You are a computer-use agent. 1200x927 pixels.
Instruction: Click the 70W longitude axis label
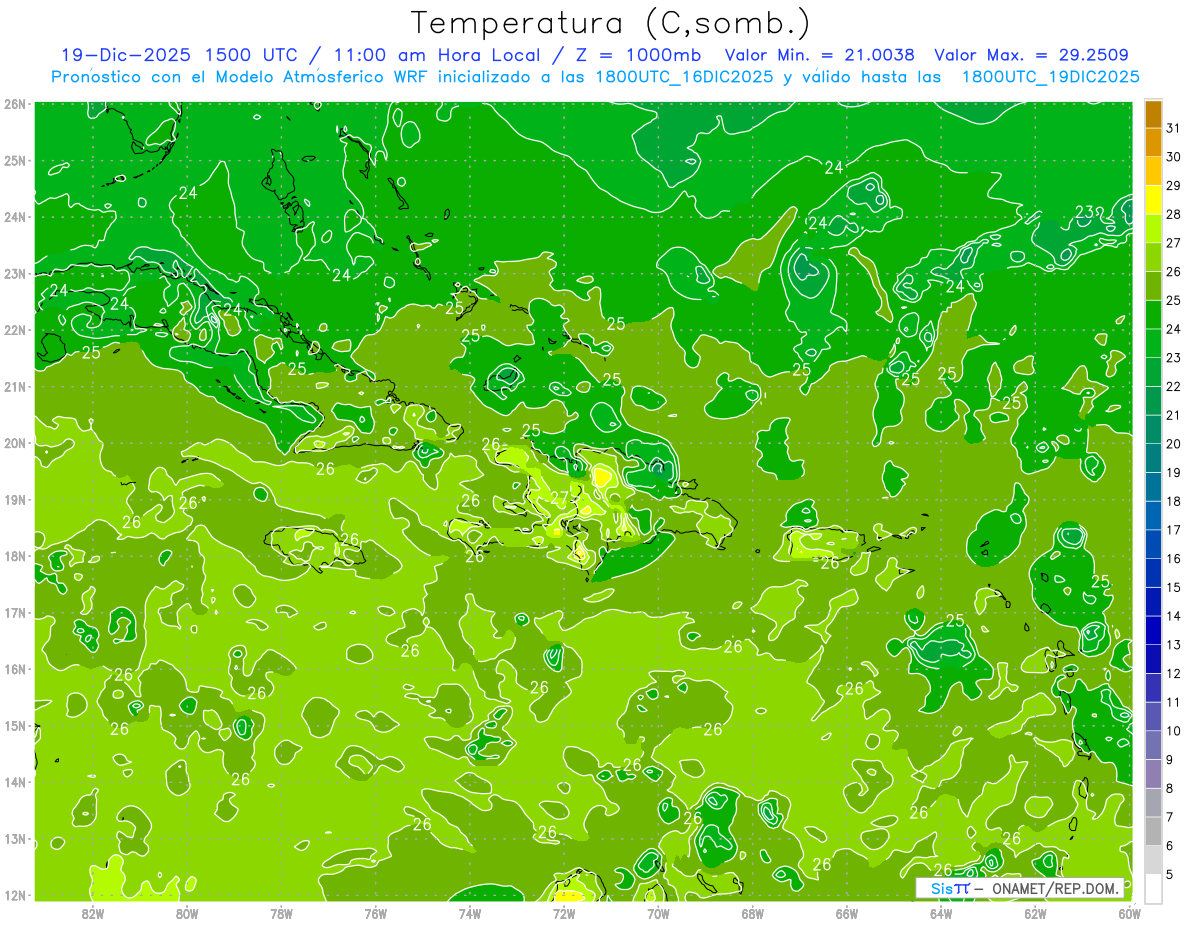[658, 914]
